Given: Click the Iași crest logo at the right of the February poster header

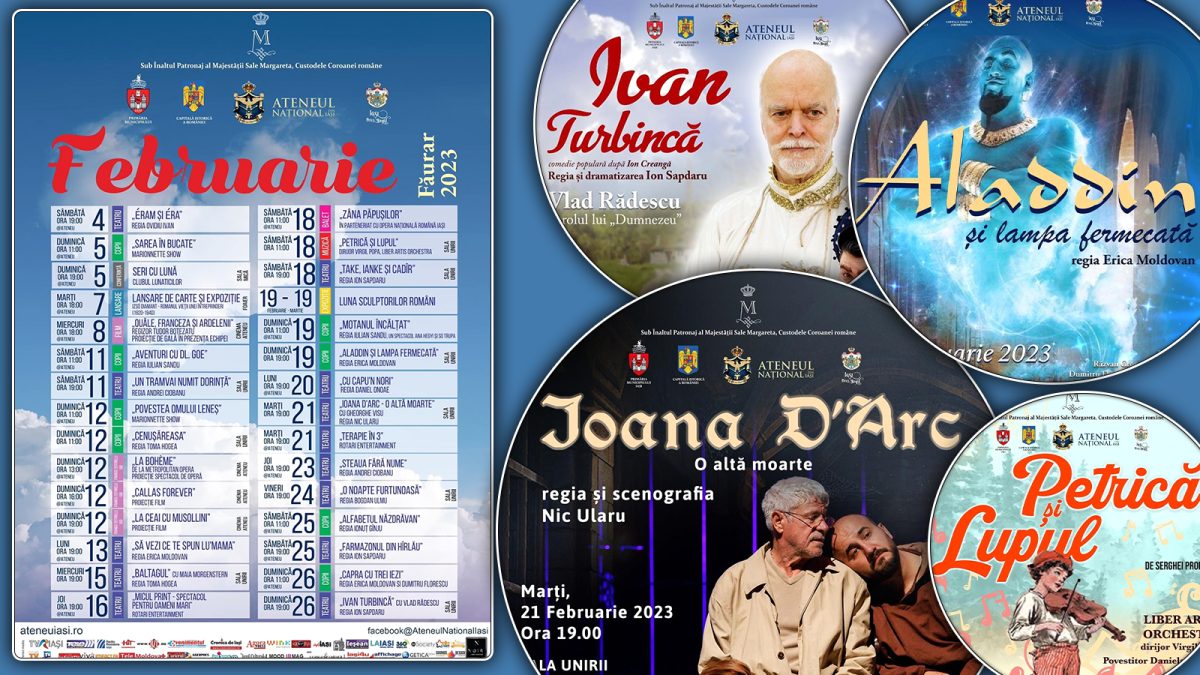Looking at the screenshot, I should click(376, 100).
